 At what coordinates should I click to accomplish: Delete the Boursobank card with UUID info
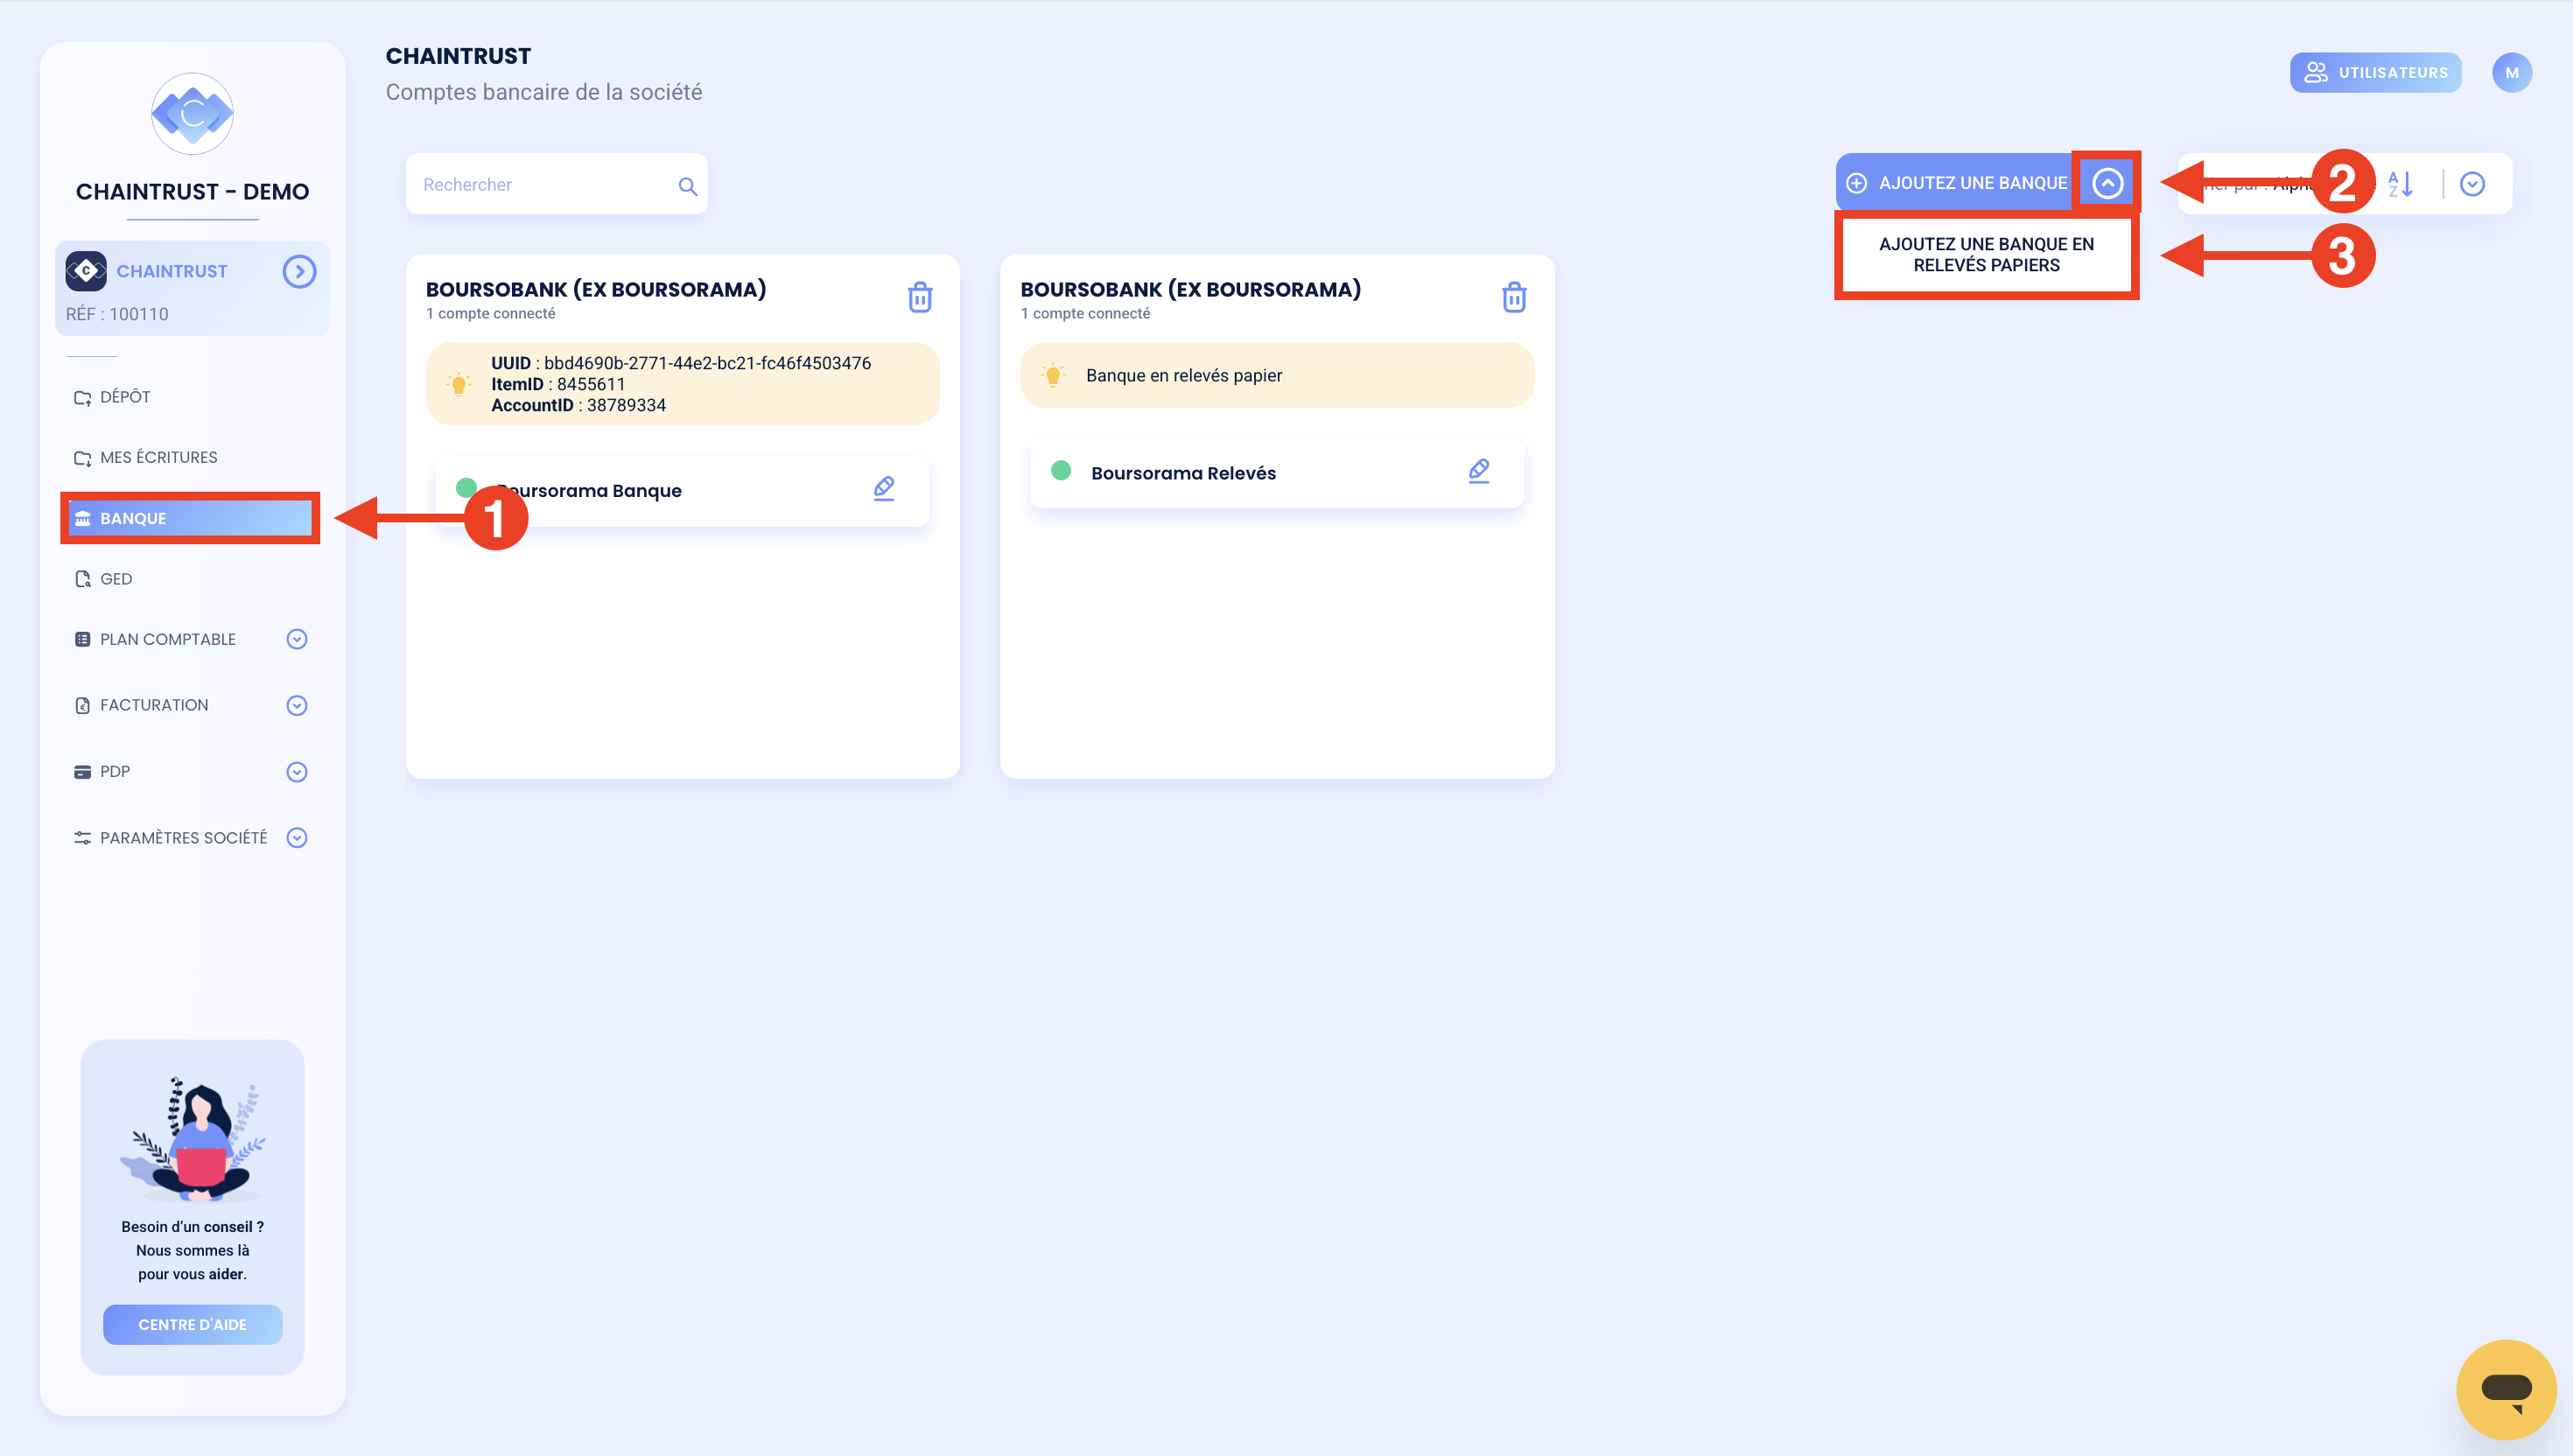click(x=920, y=297)
